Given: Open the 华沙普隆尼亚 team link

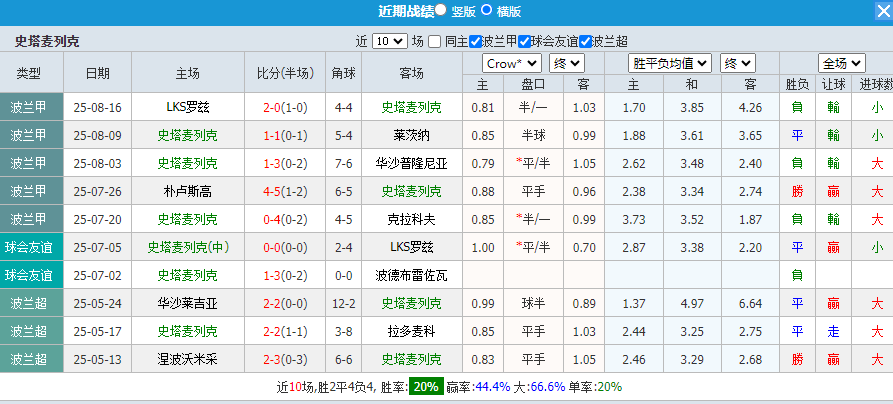Looking at the screenshot, I should pyautogui.click(x=411, y=163).
